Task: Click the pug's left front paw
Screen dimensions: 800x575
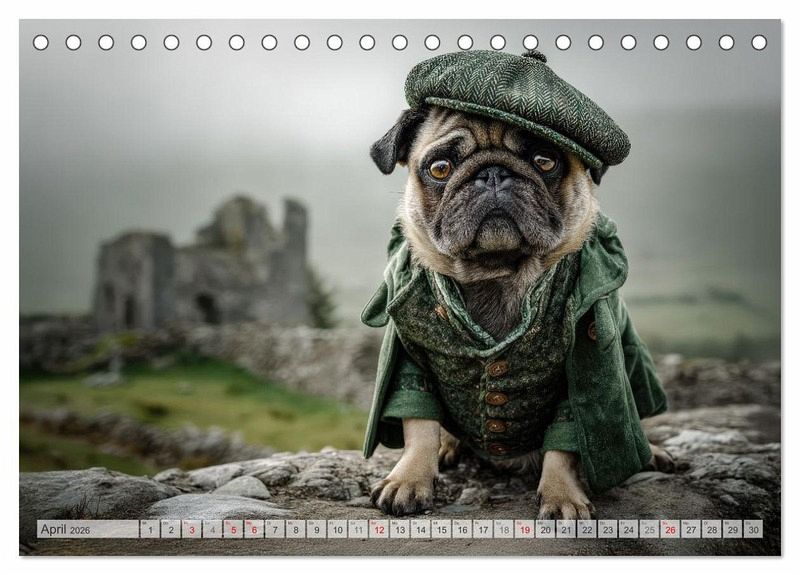Action: click(x=405, y=490)
